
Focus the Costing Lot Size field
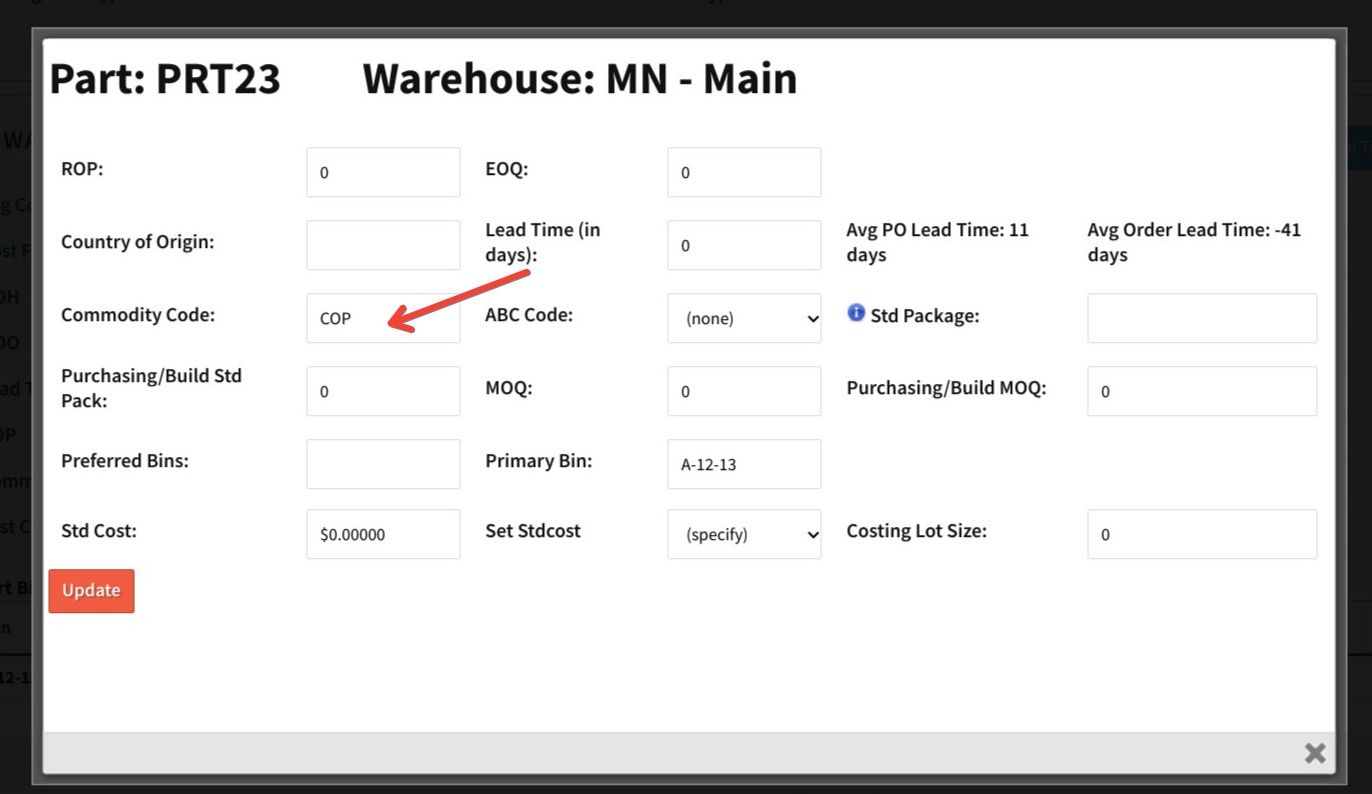(x=1202, y=534)
